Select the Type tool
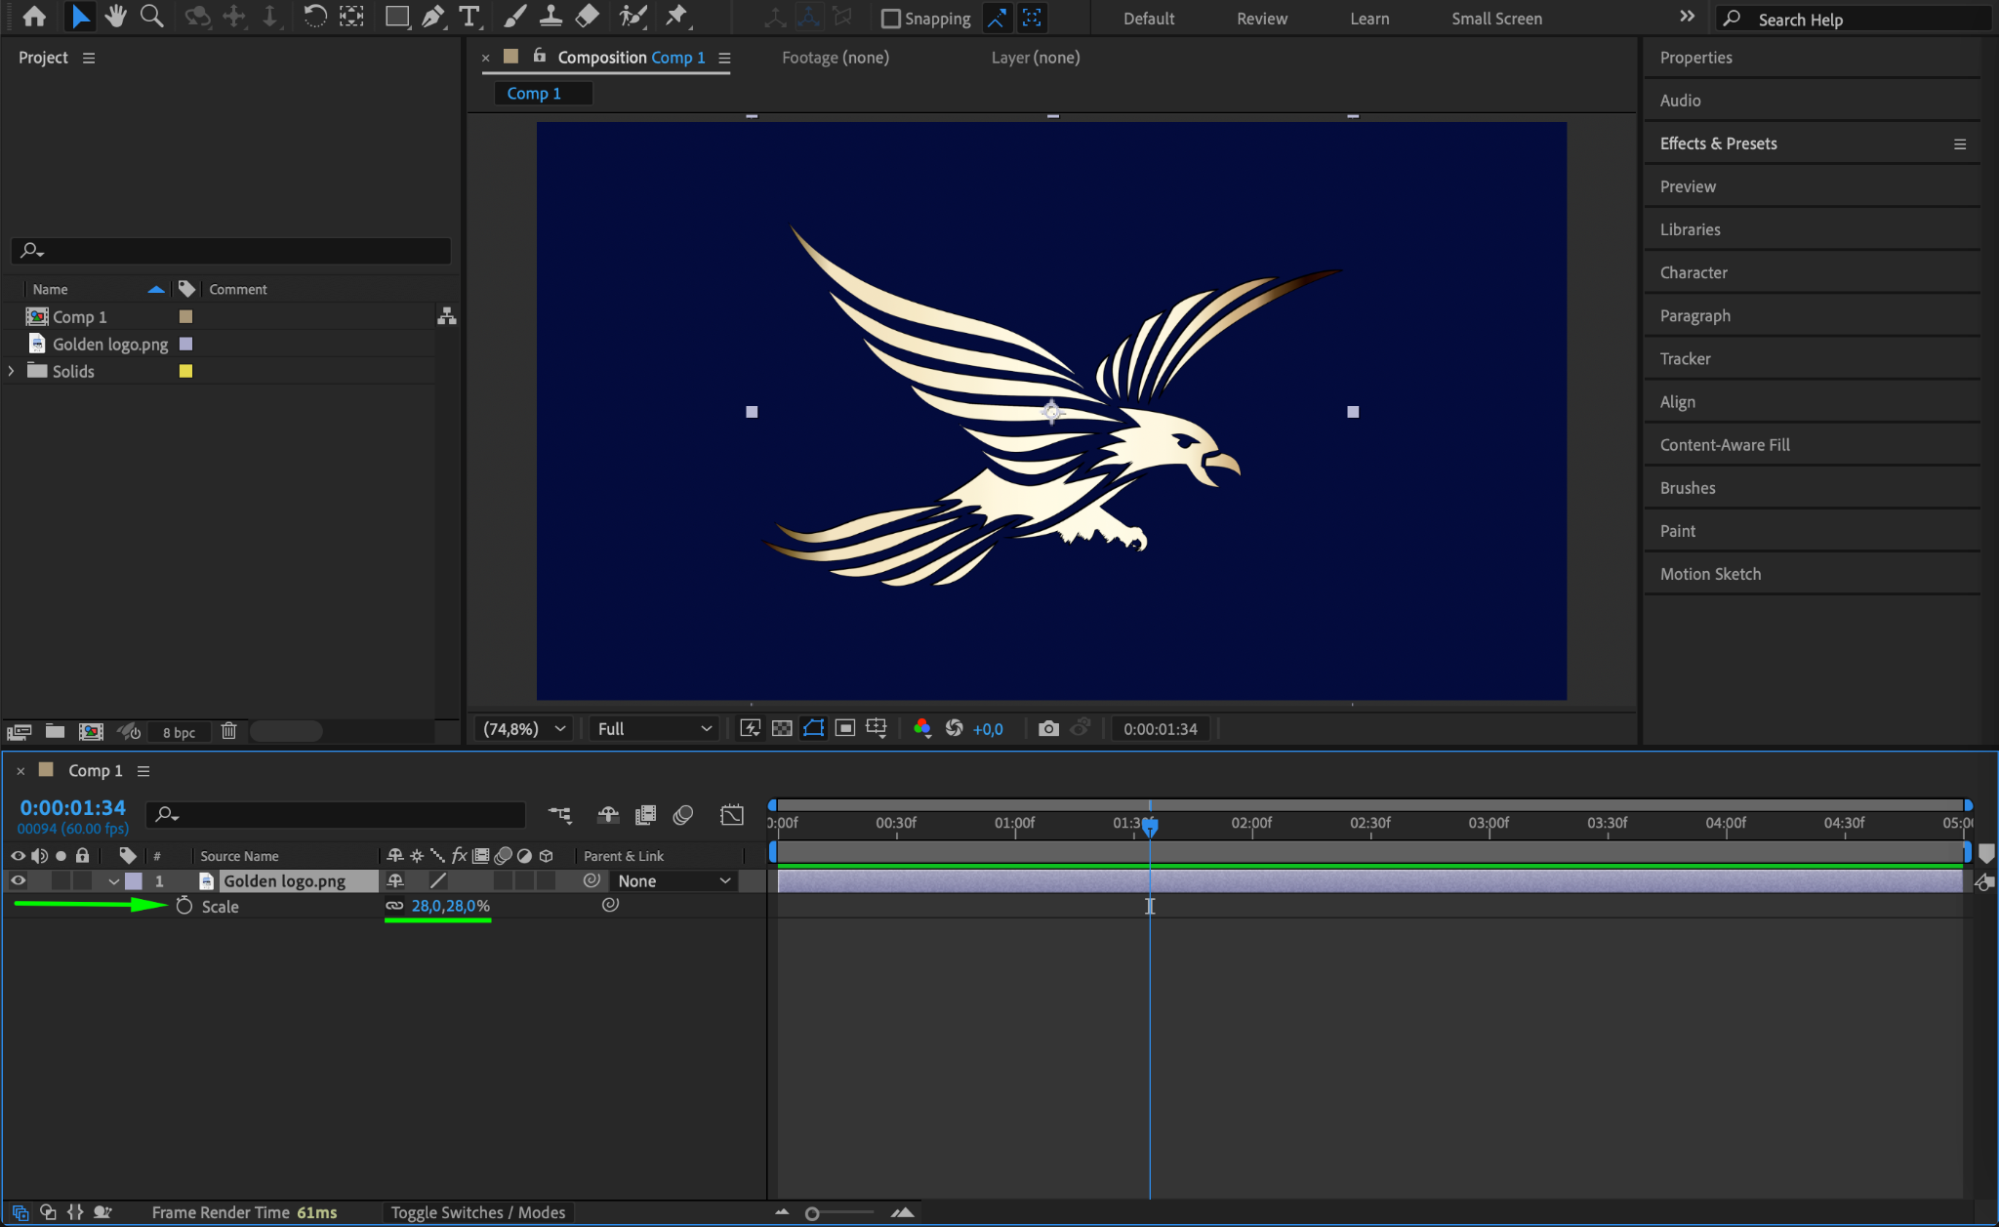Screen dimensions: 1999x1227 click(x=468, y=16)
